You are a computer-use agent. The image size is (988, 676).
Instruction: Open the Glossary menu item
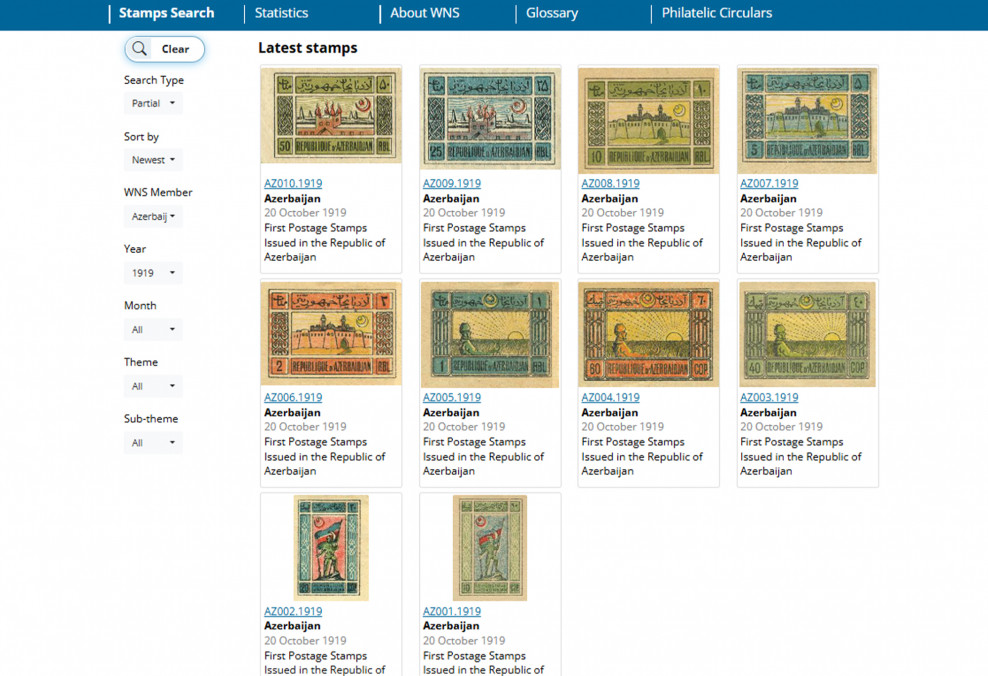552,13
